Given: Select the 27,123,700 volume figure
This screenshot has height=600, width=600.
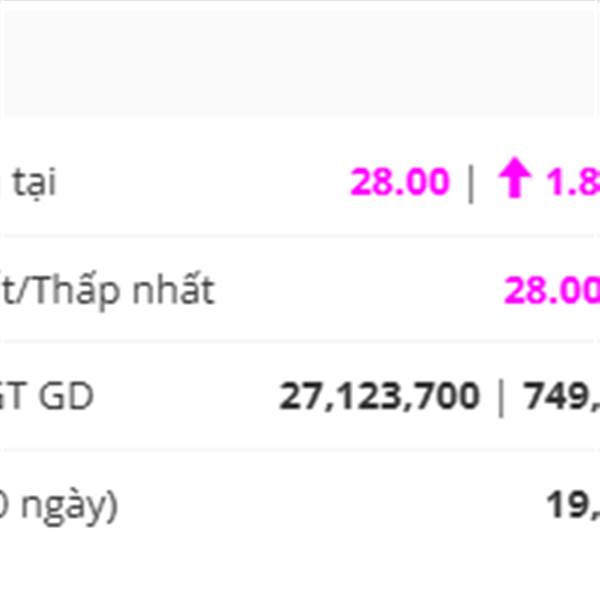Looking at the screenshot, I should 379,397.
